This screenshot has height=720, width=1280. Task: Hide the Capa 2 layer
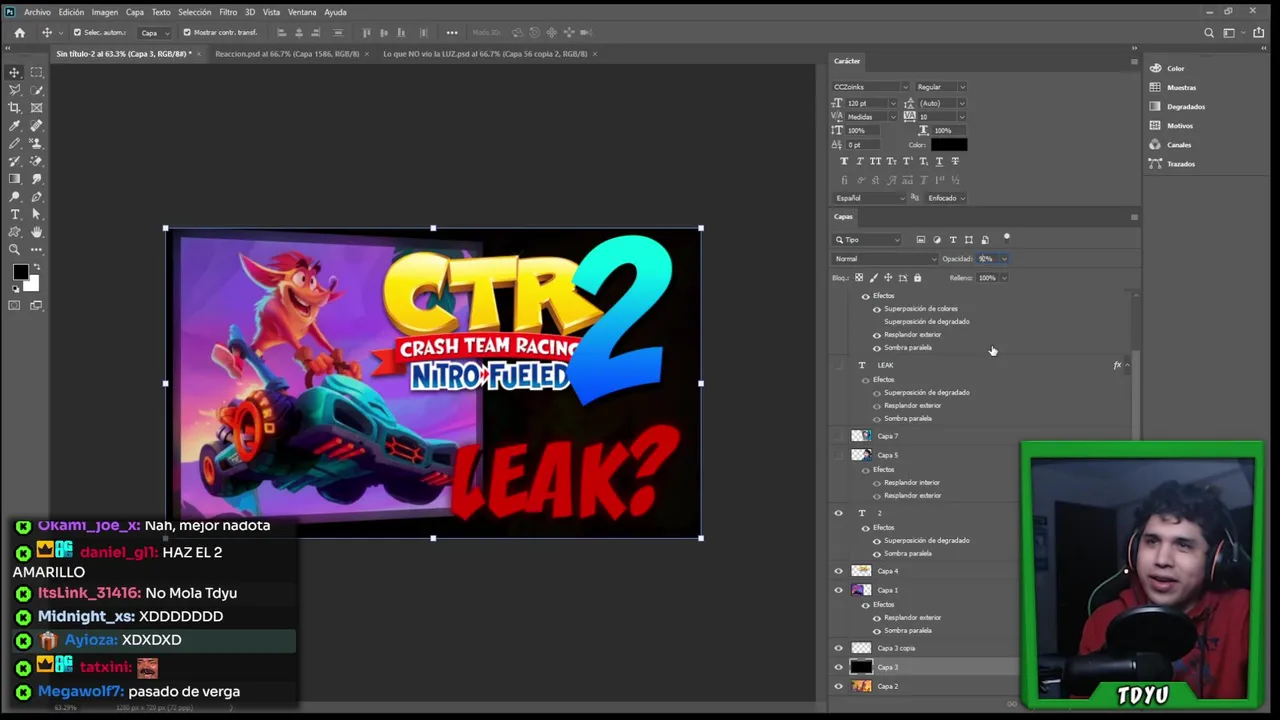pos(839,686)
